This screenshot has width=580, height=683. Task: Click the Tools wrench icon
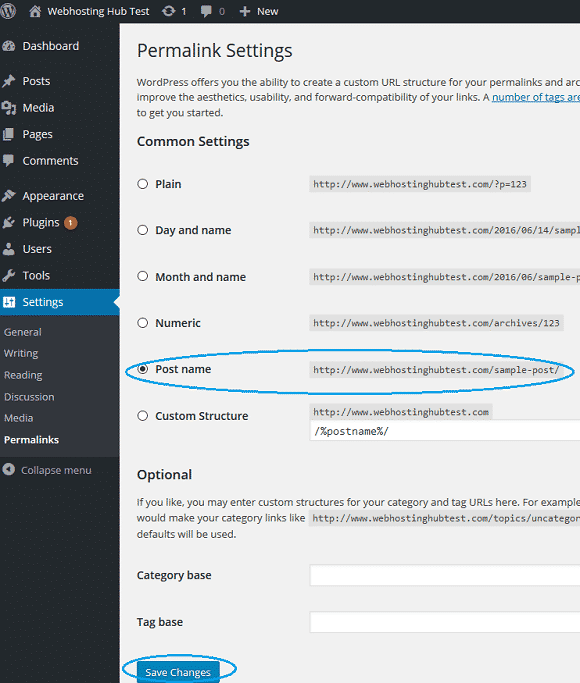click(9, 276)
